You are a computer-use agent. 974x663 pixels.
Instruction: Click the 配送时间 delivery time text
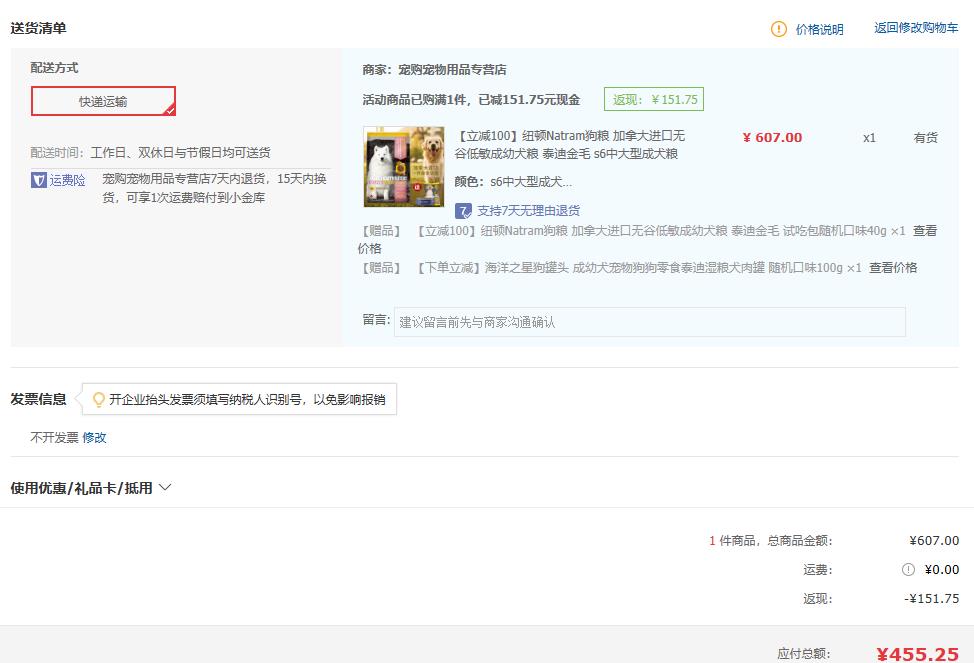[150, 152]
